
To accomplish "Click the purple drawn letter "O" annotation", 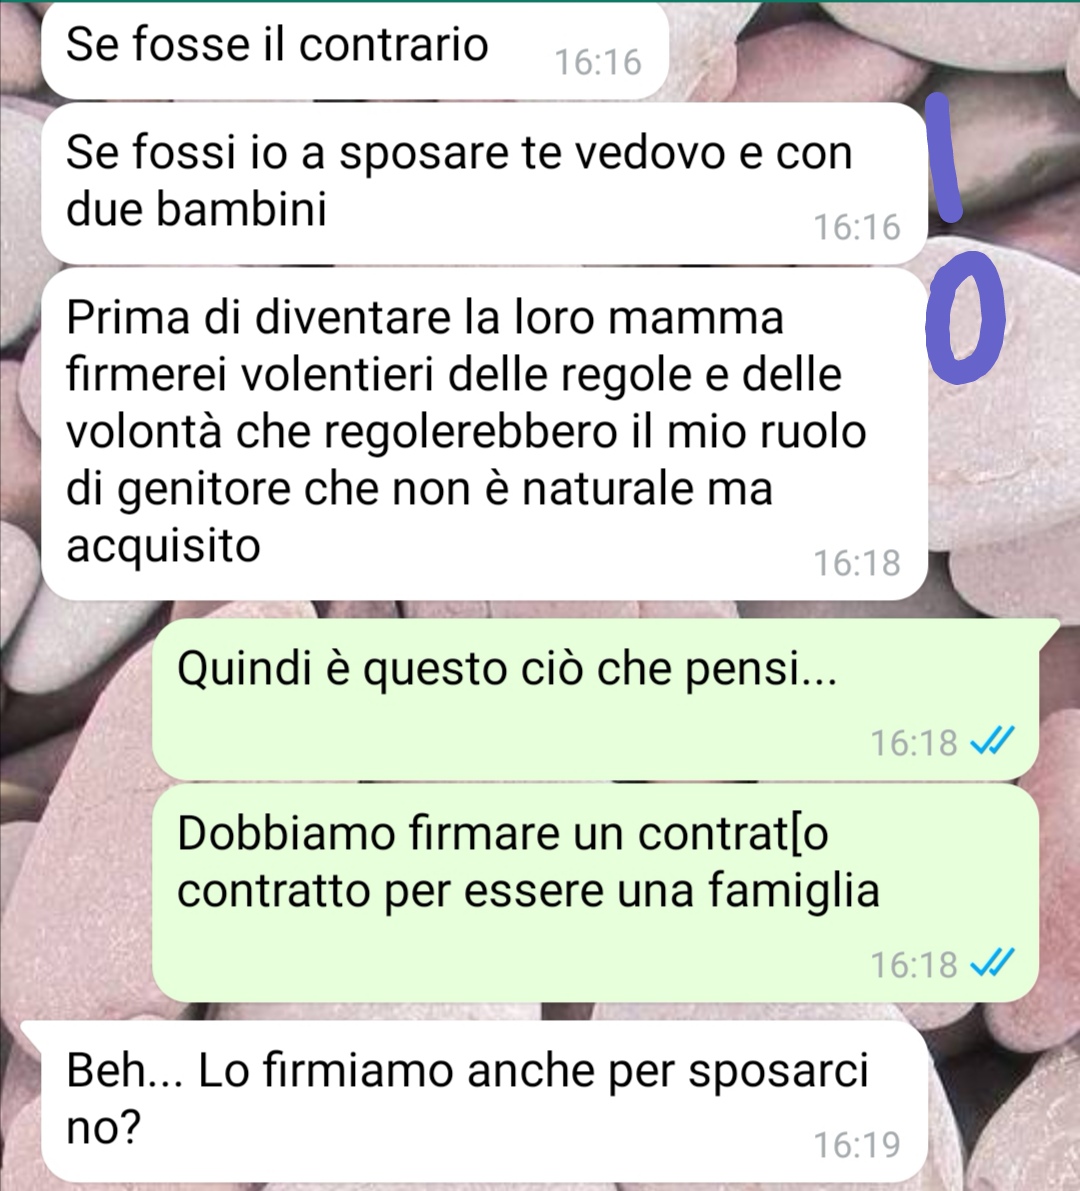I will (965, 317).
